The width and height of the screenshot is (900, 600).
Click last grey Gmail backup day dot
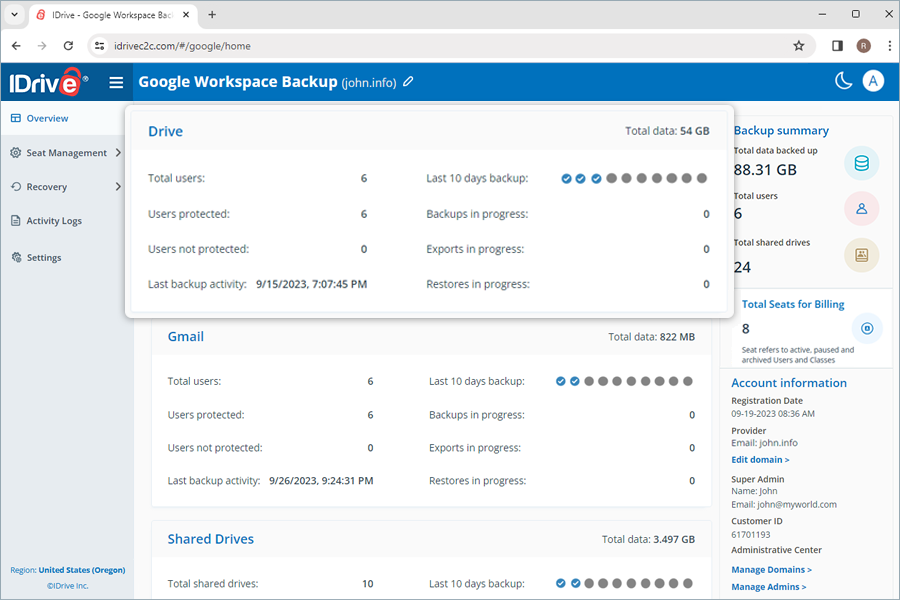click(x=688, y=381)
